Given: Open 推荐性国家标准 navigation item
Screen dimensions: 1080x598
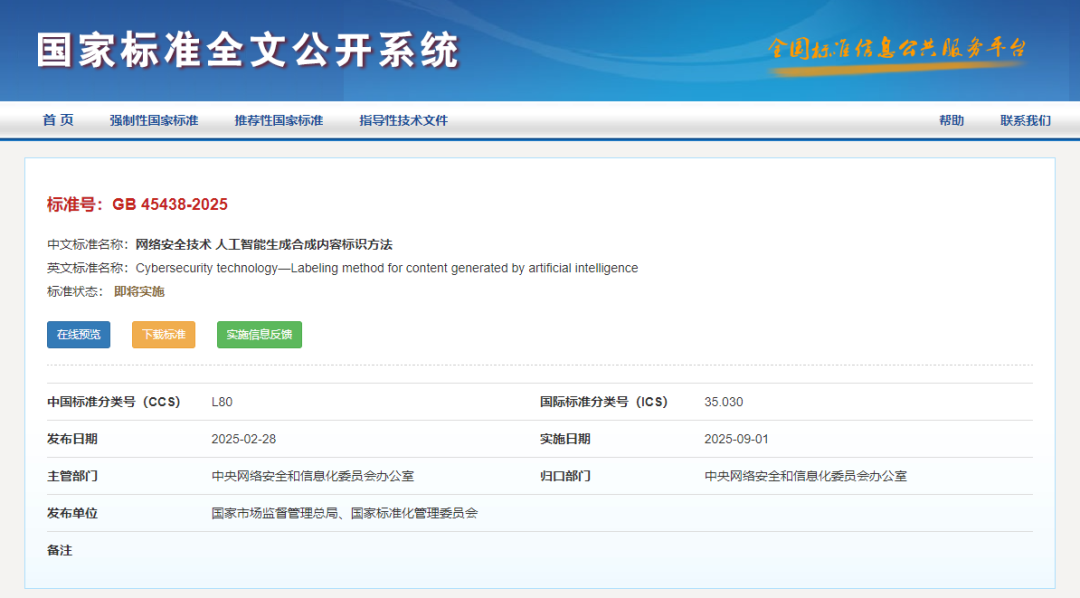Looking at the screenshot, I should pyautogui.click(x=279, y=121).
